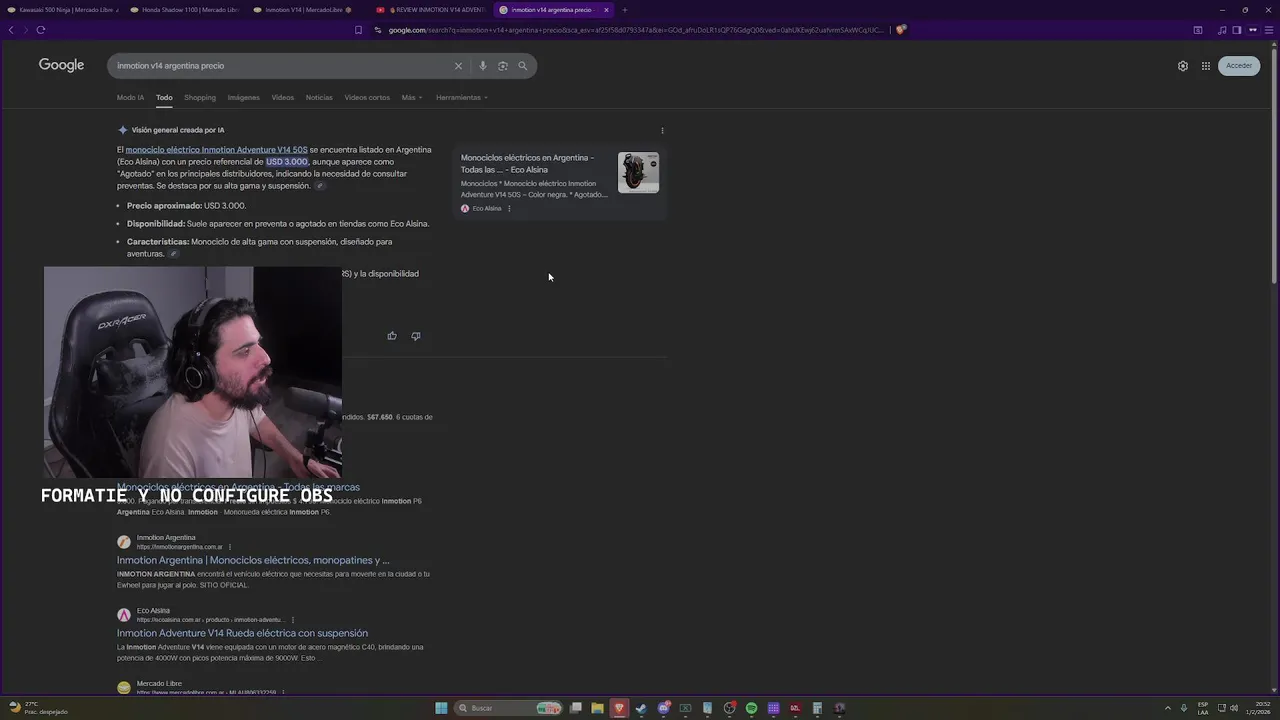This screenshot has width=1280, height=720.
Task: Open Inmotion Adventure V14 Rueda eléctrica link
Action: click(x=242, y=633)
